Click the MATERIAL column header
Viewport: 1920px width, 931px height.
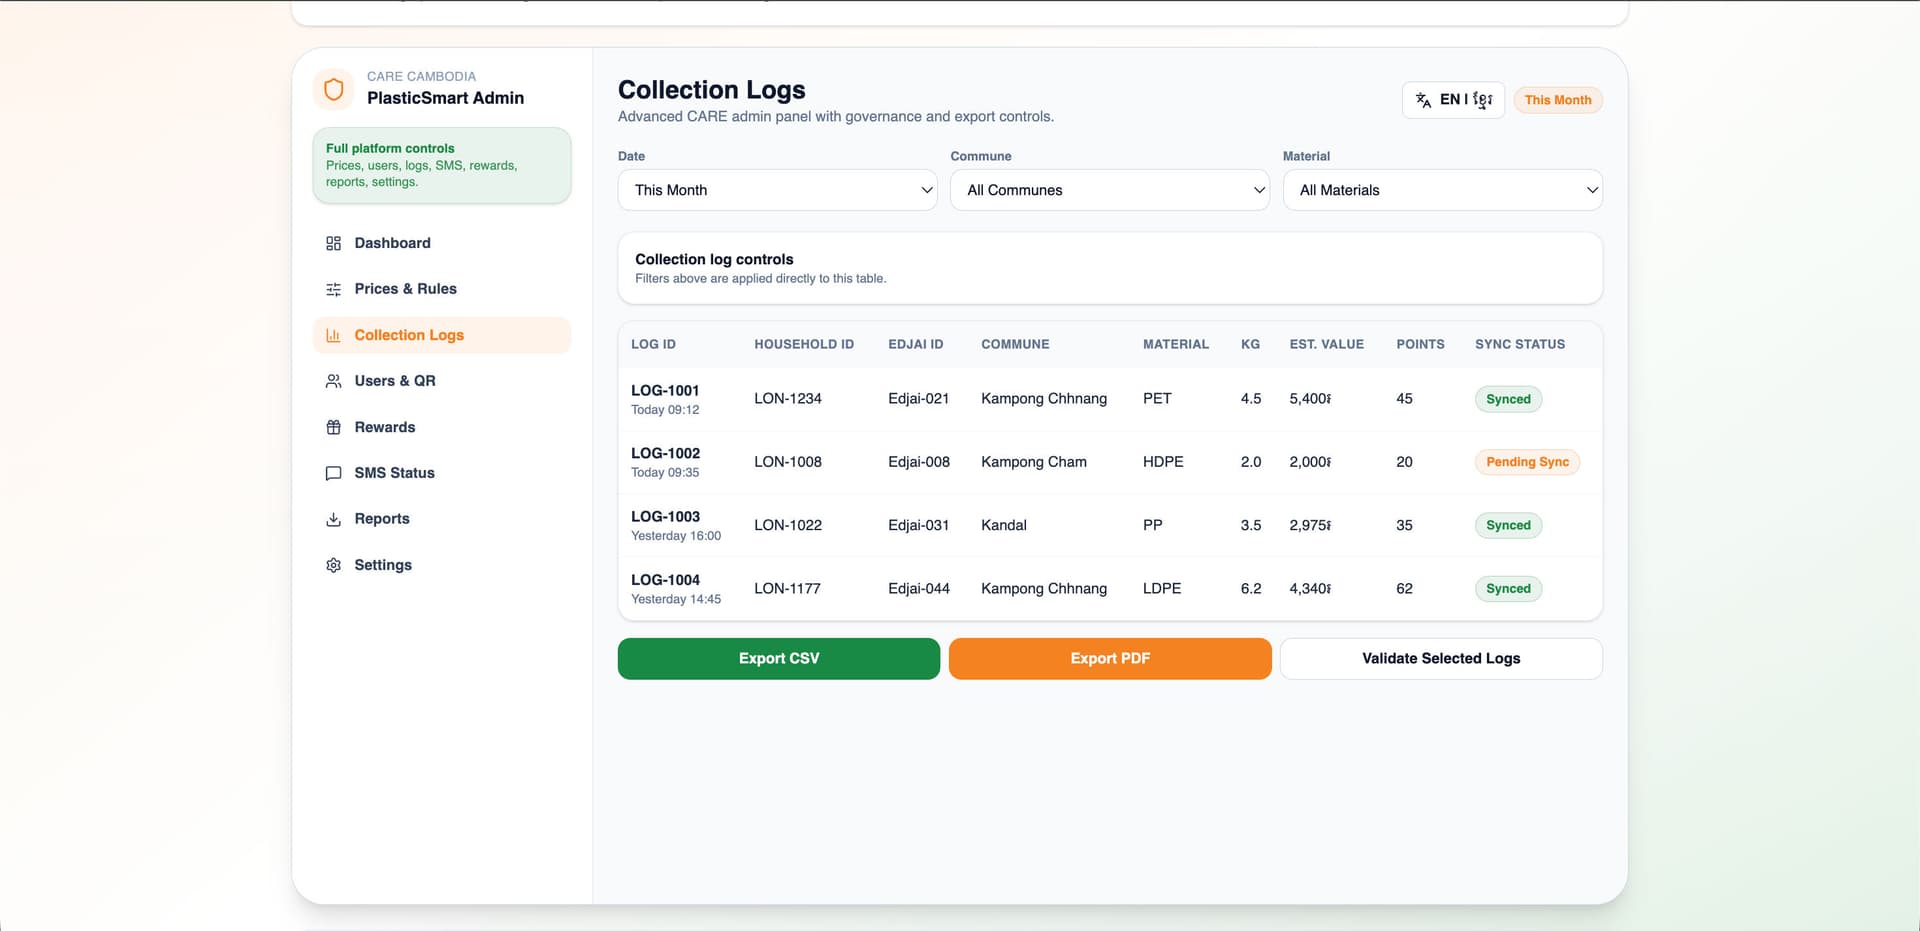tap(1176, 344)
